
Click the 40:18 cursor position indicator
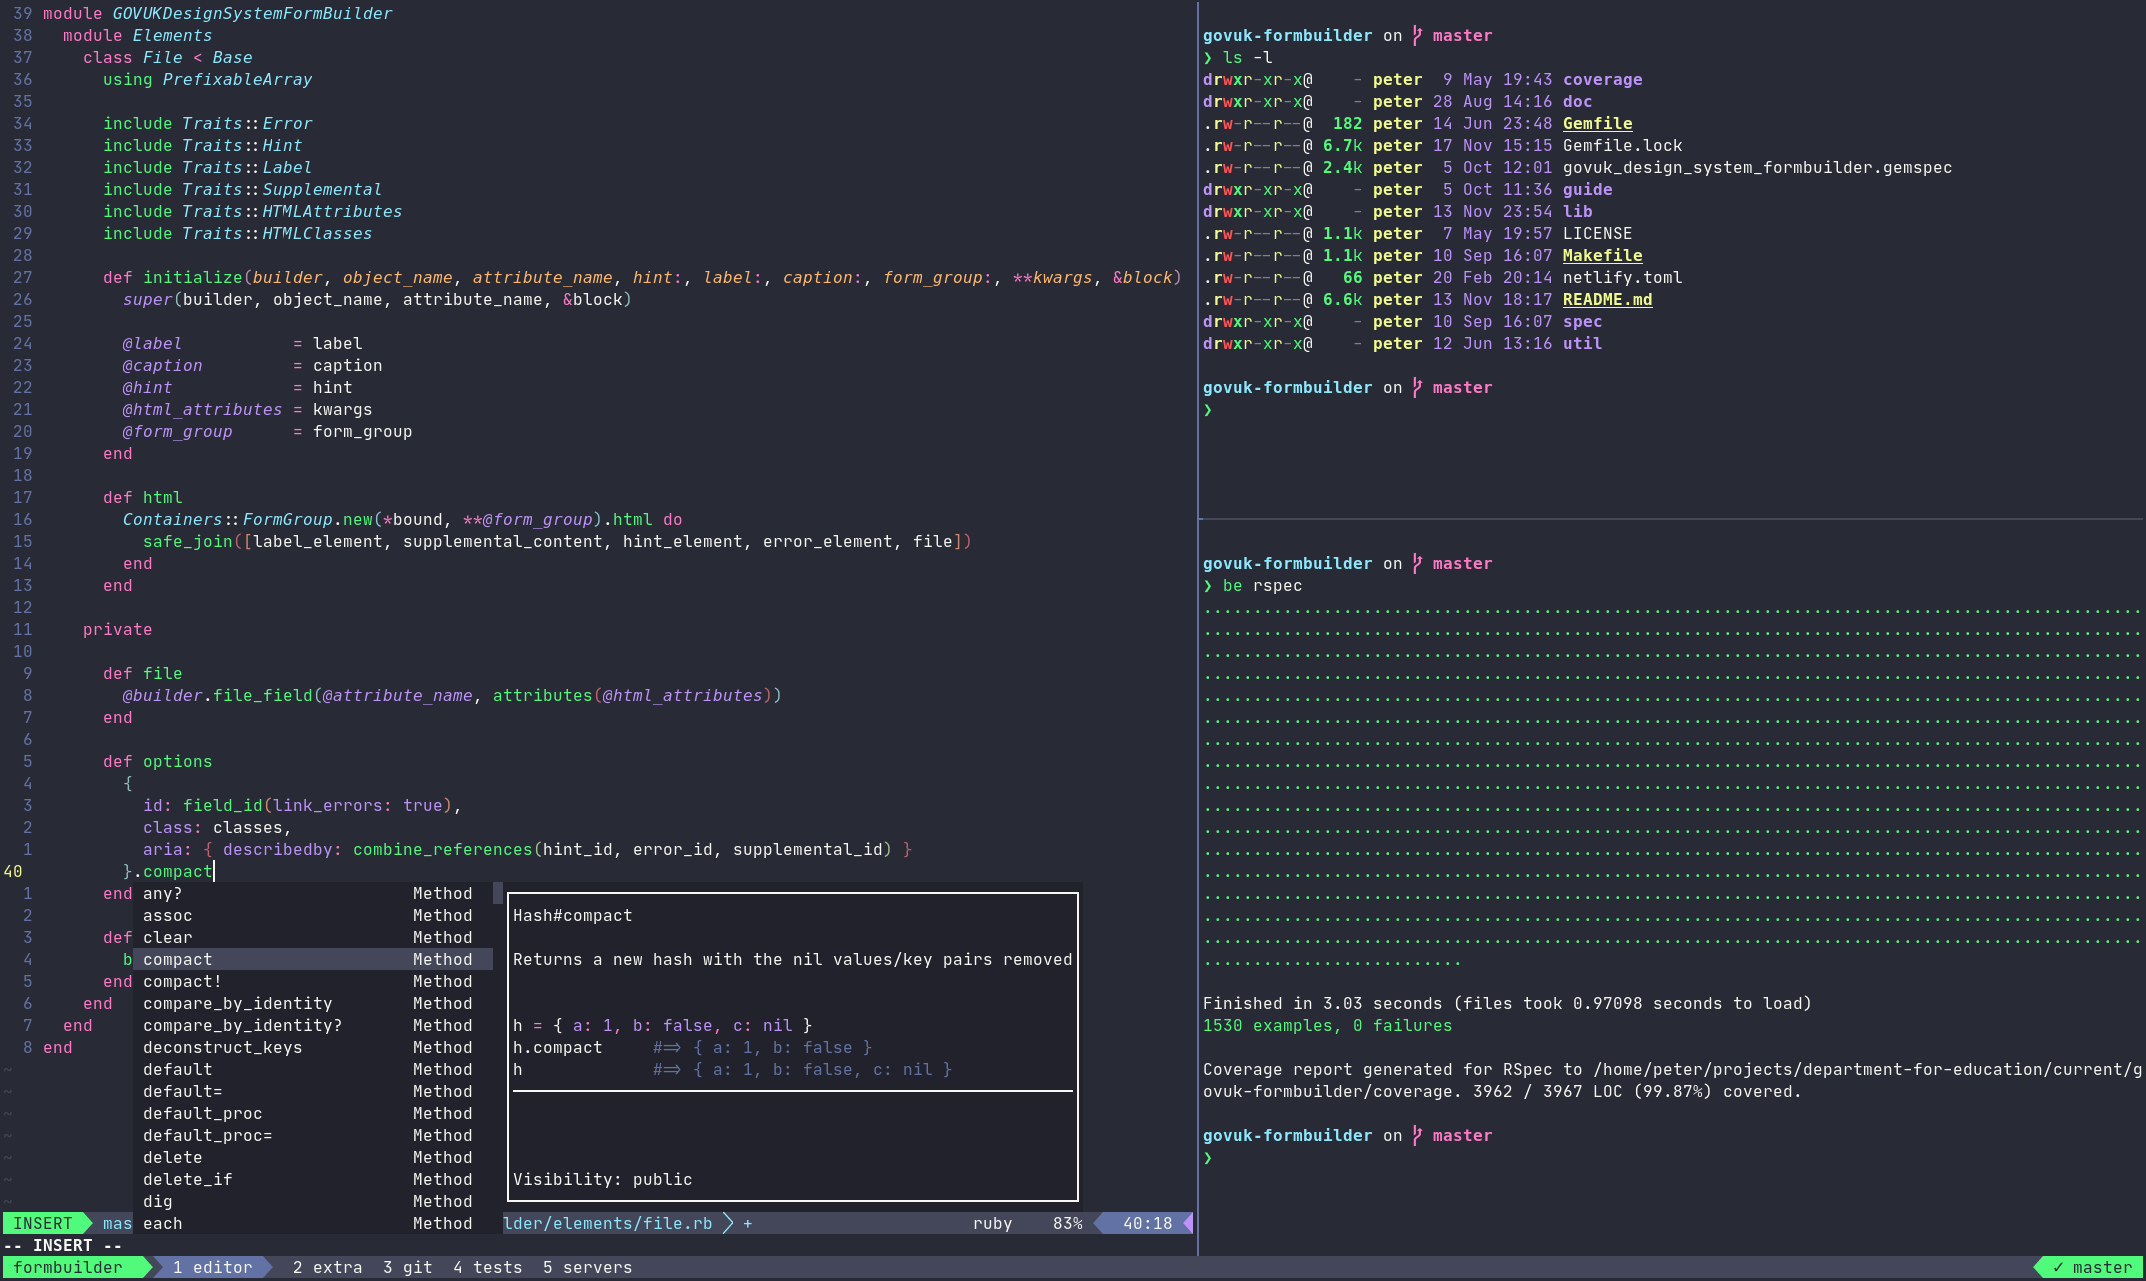[x=1146, y=1223]
